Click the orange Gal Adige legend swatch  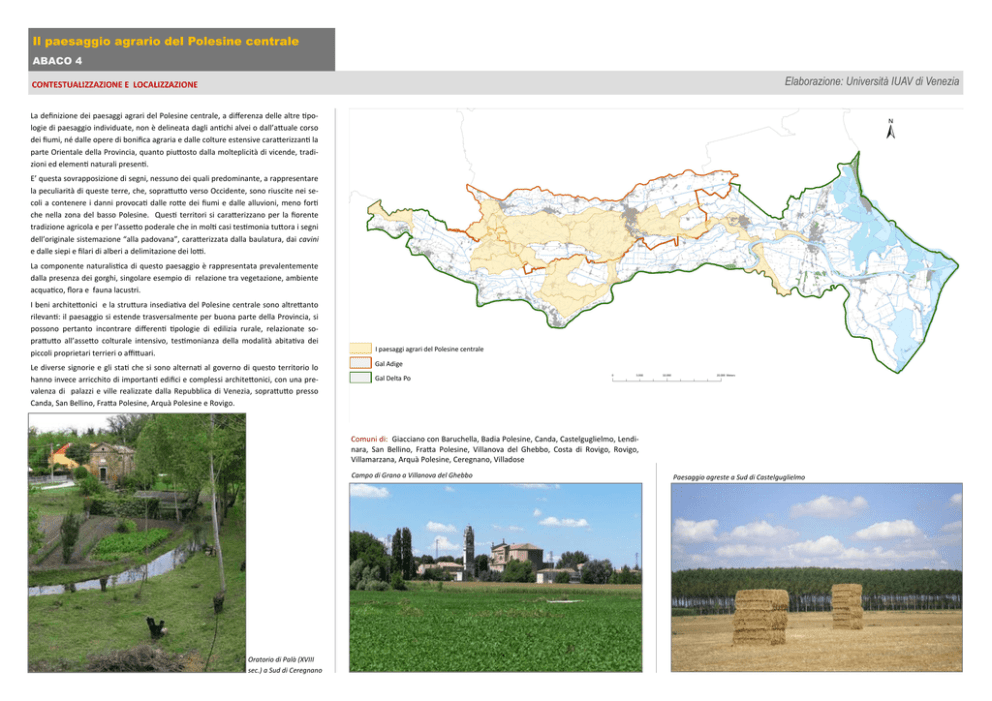360,363
